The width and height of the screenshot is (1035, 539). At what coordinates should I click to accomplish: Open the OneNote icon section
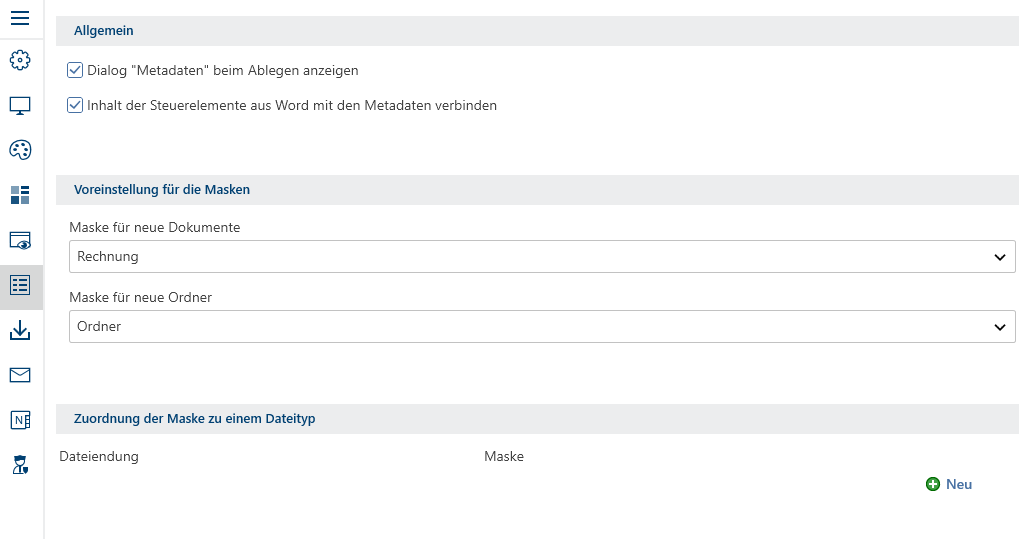(x=20, y=420)
